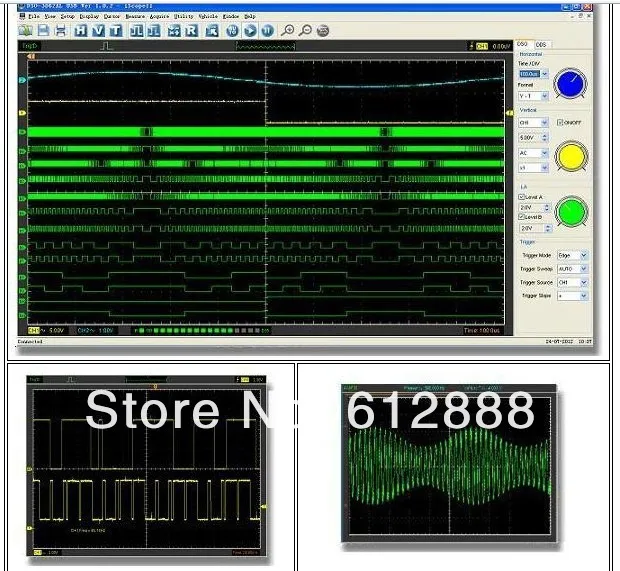Open the Help menu
This screenshot has width=620, height=571.
[250, 16]
